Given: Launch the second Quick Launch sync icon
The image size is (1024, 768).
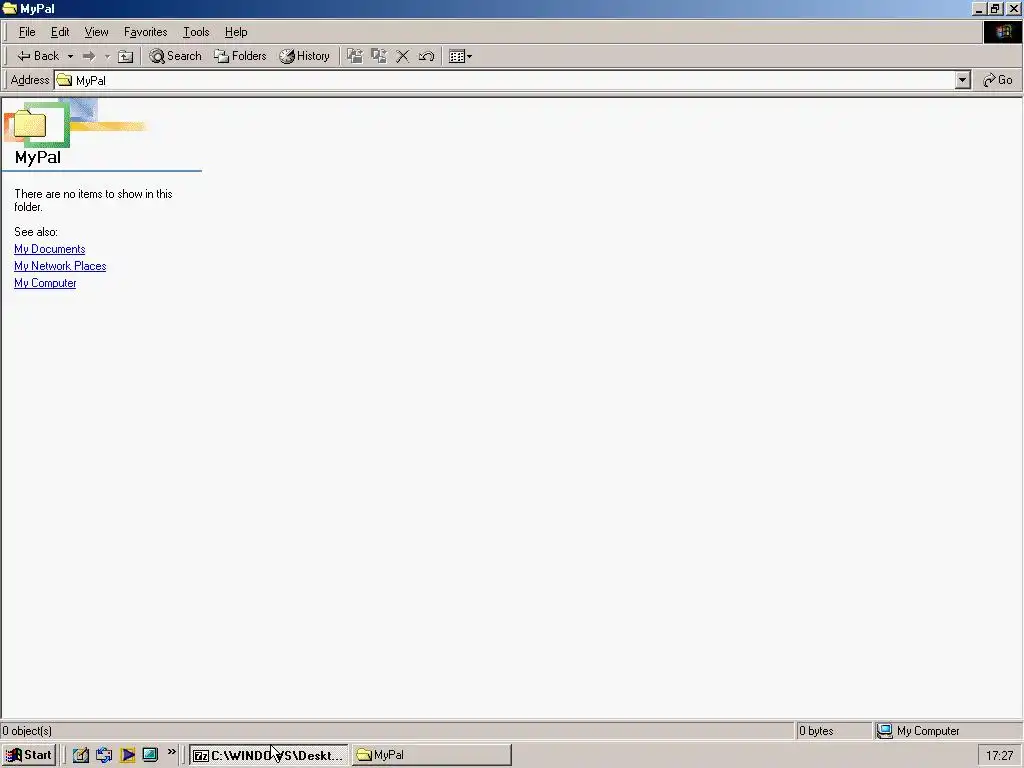Looking at the screenshot, I should coord(104,755).
